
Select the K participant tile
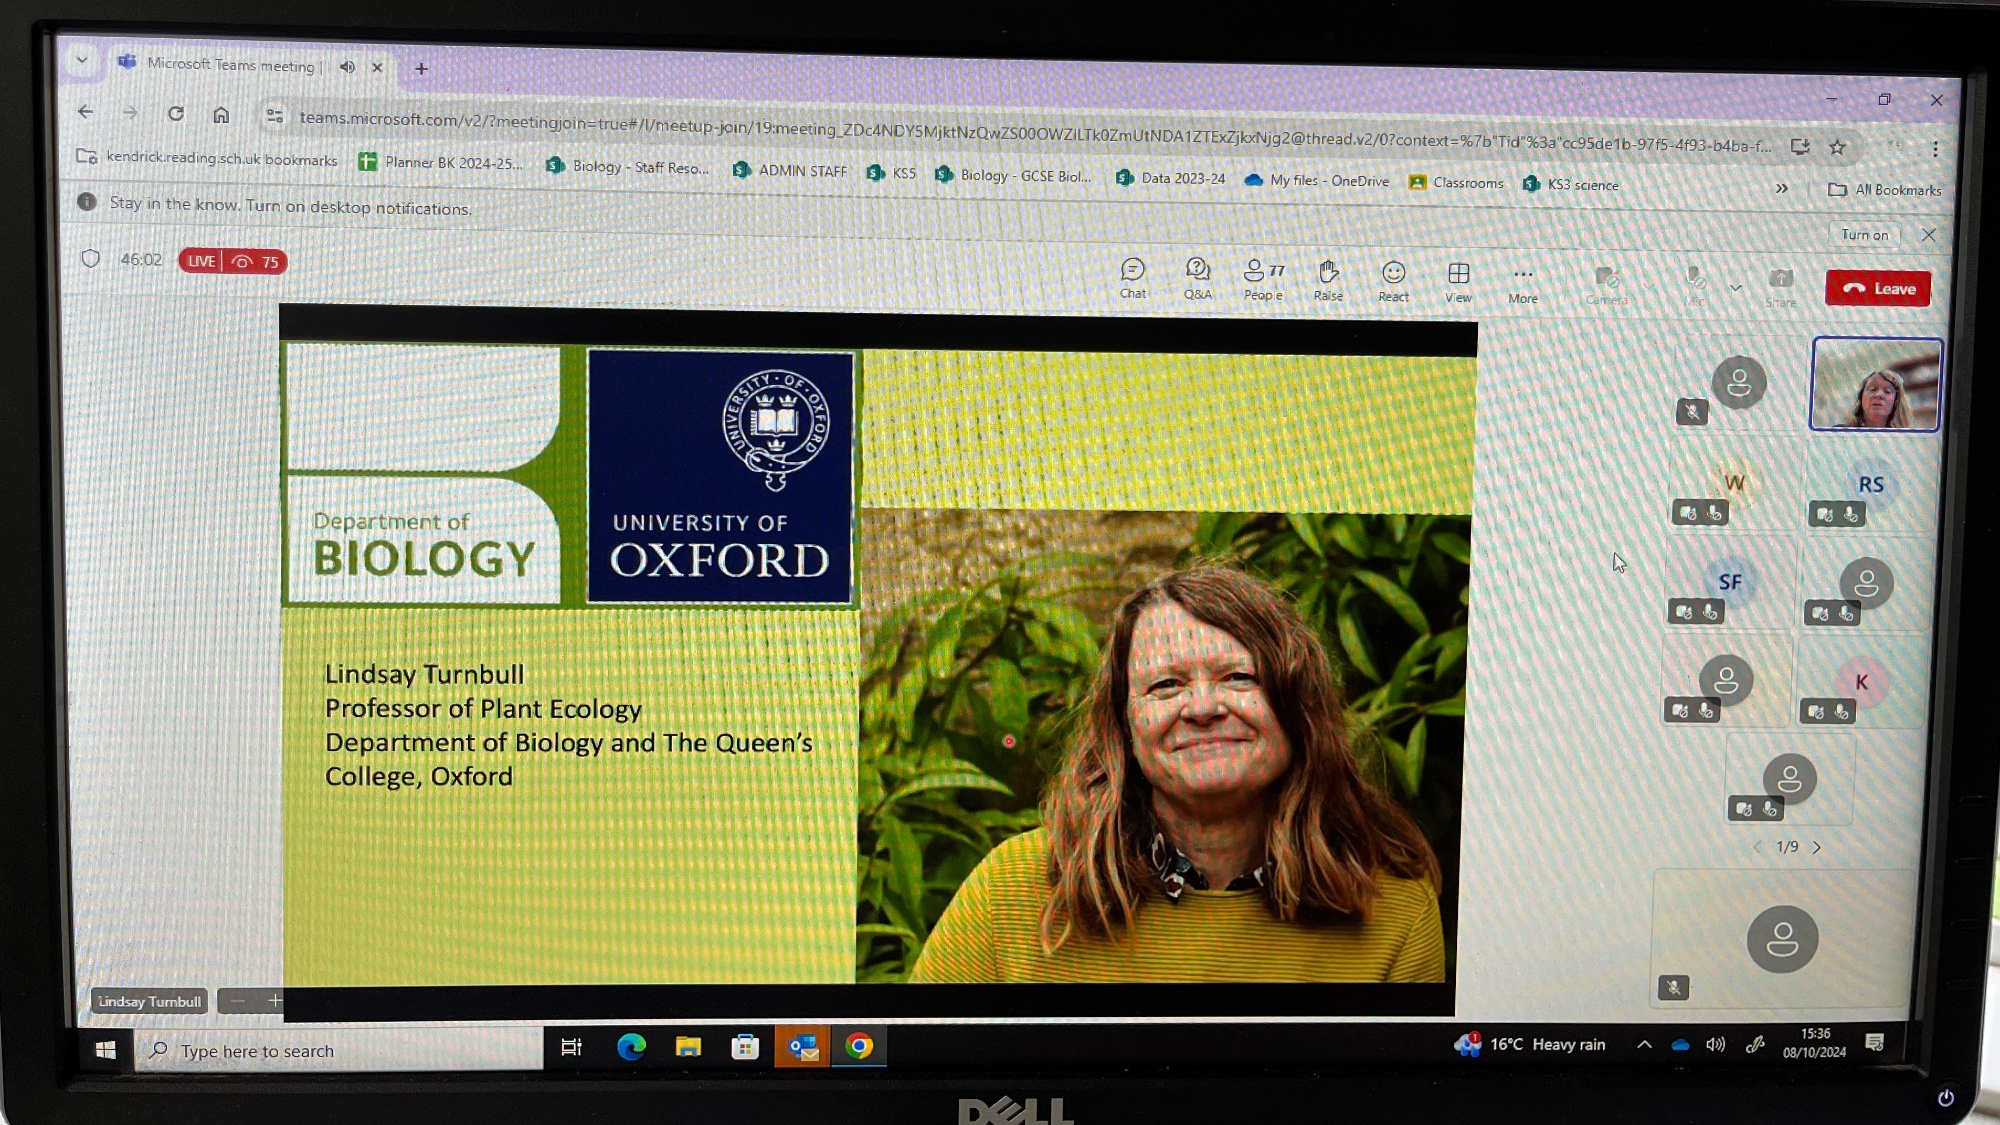[x=1861, y=683]
